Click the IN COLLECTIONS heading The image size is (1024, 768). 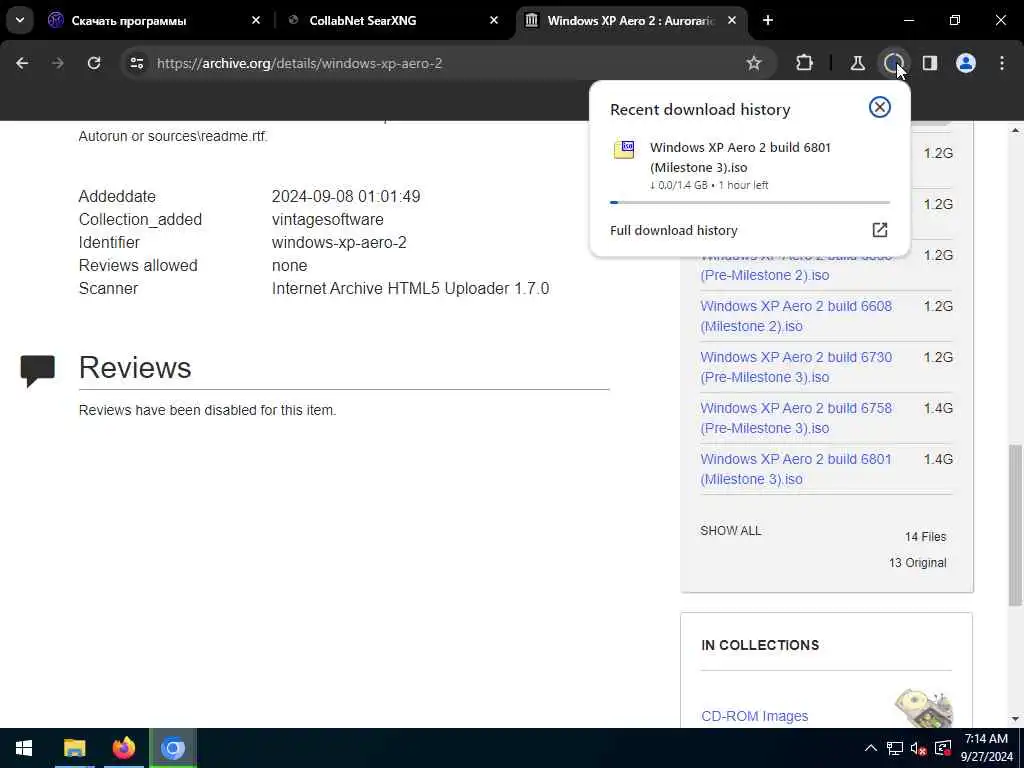point(760,645)
